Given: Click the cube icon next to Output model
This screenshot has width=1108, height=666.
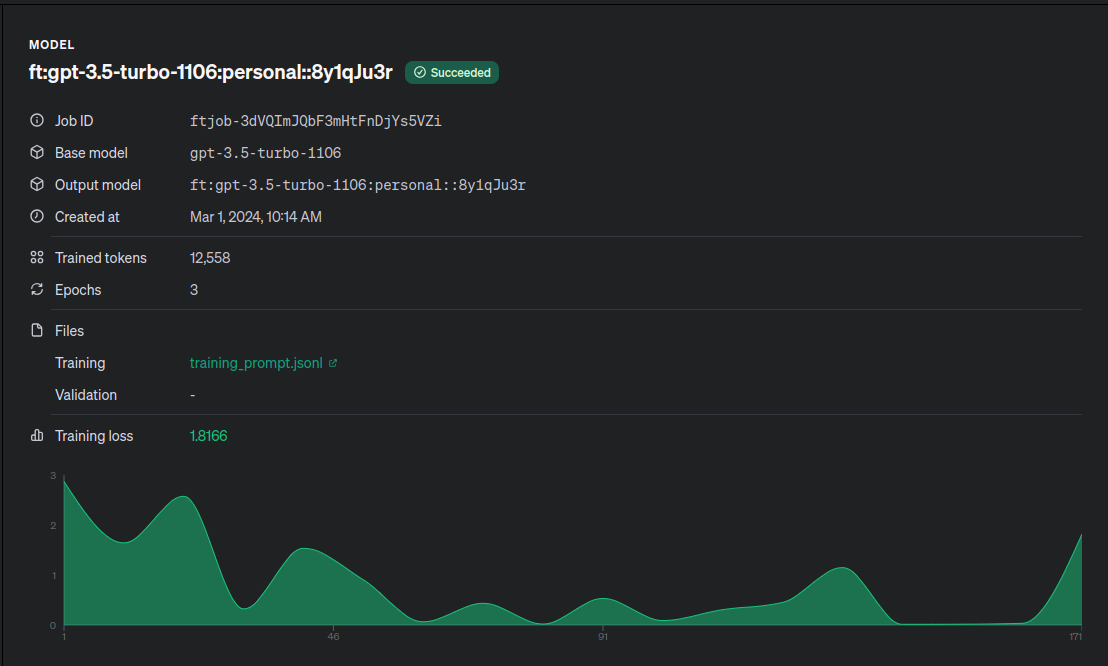Looking at the screenshot, I should [37, 185].
